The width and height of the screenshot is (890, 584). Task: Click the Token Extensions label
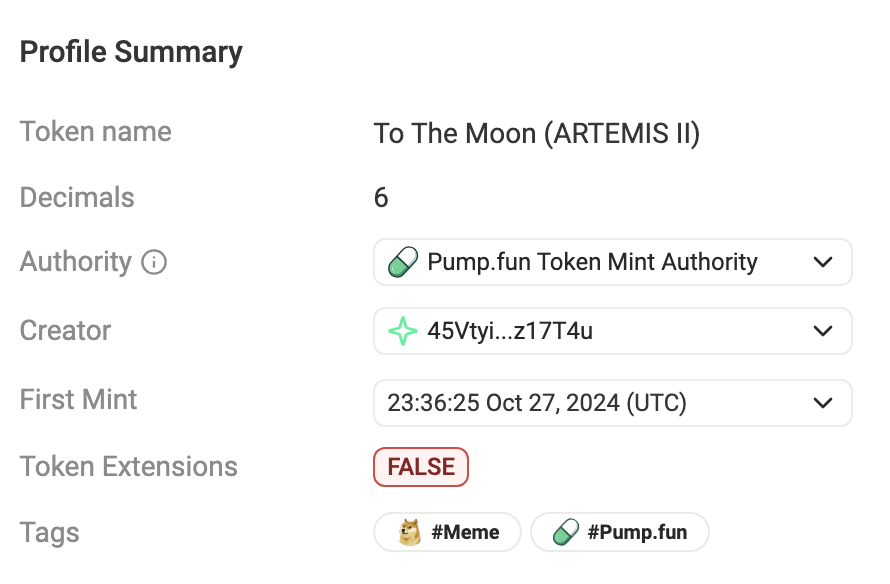pyautogui.click(x=129, y=467)
